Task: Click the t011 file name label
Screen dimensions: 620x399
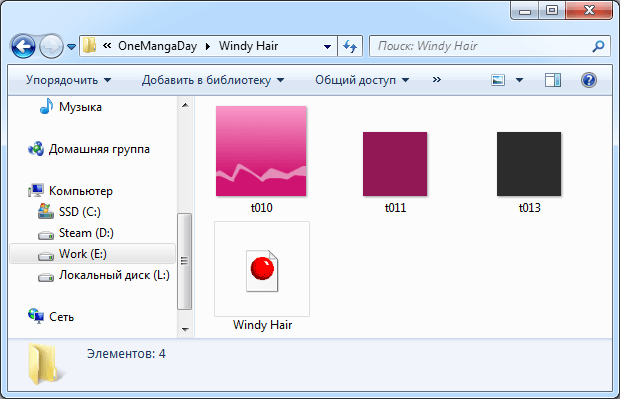Action: click(395, 208)
